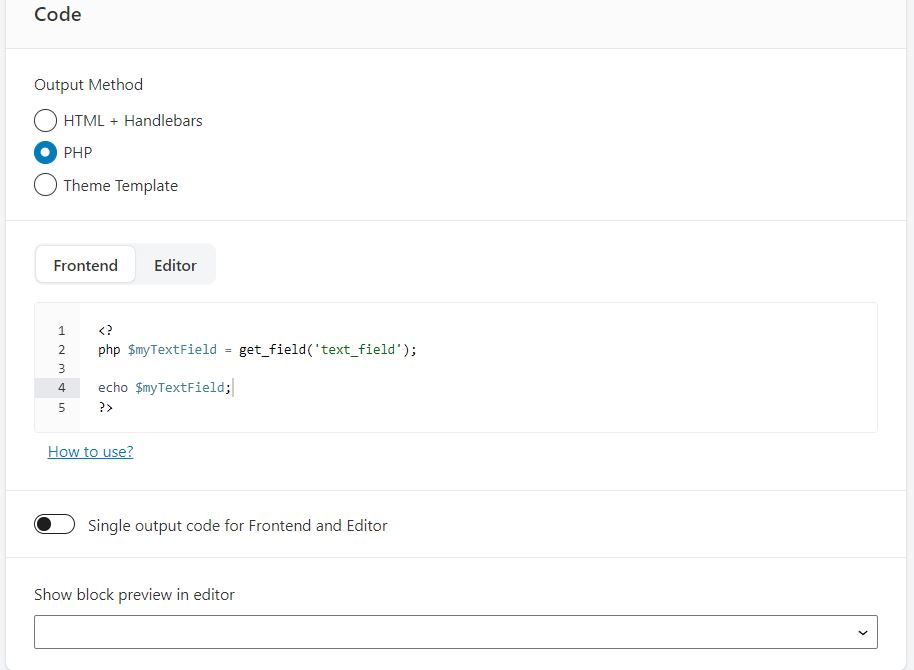Click line number 1 in code gutter

62,331
